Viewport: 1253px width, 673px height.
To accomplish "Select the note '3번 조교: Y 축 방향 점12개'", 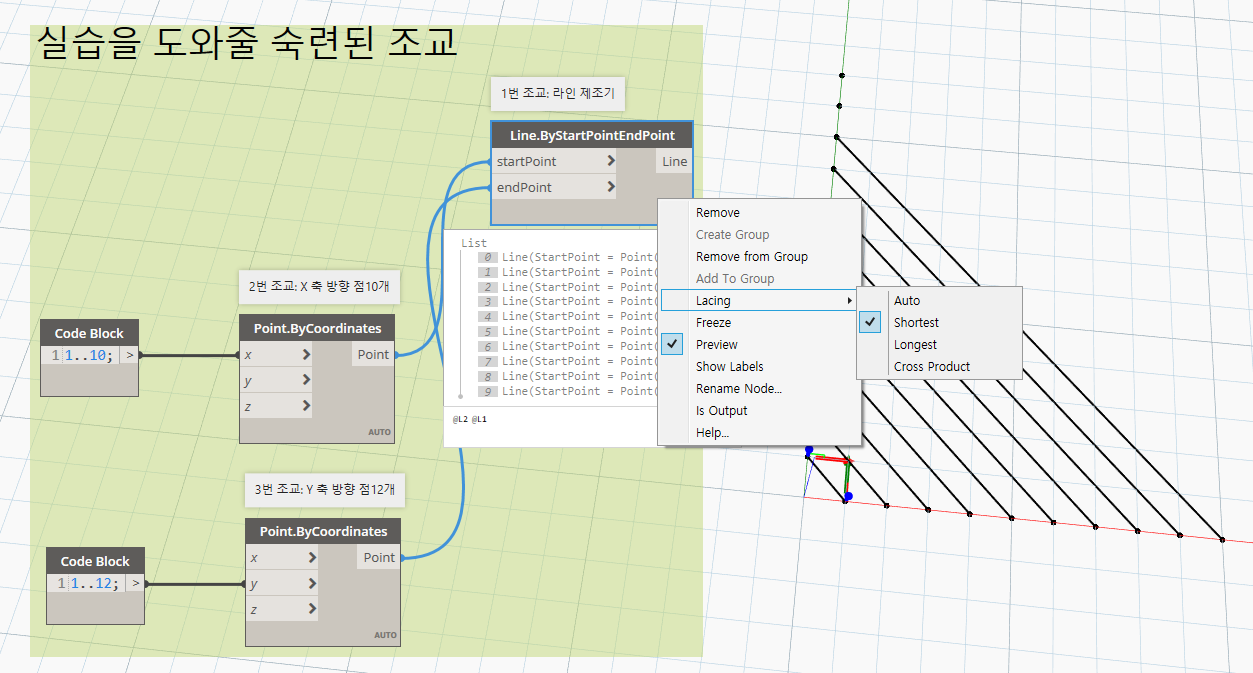I will pos(325,489).
